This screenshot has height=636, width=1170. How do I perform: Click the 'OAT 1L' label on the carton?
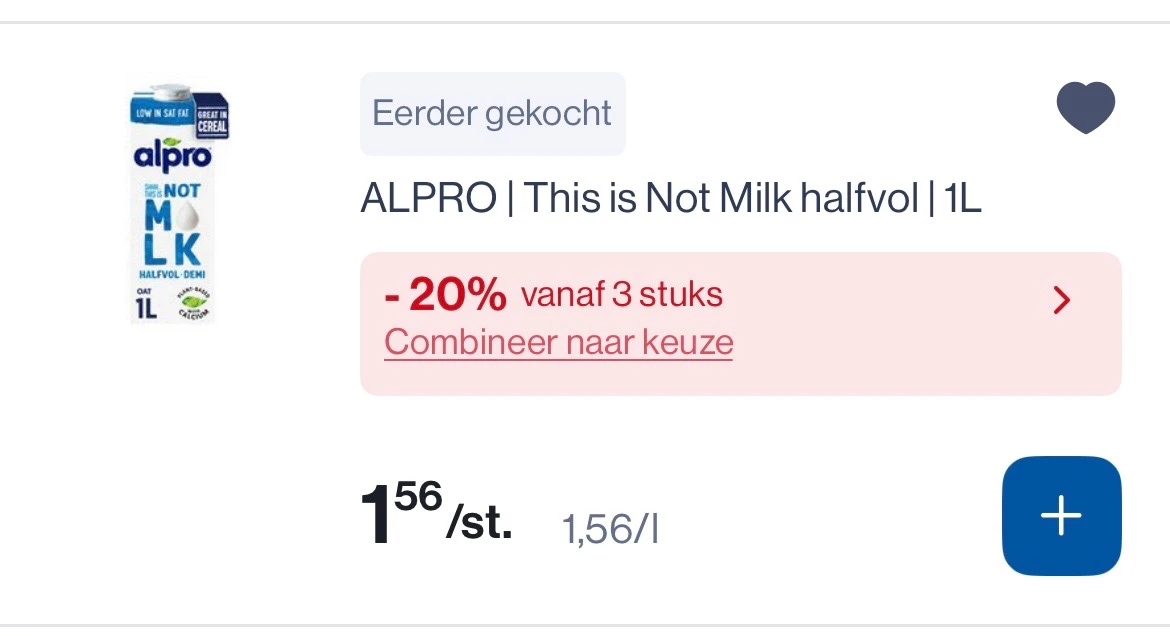pyautogui.click(x=145, y=303)
